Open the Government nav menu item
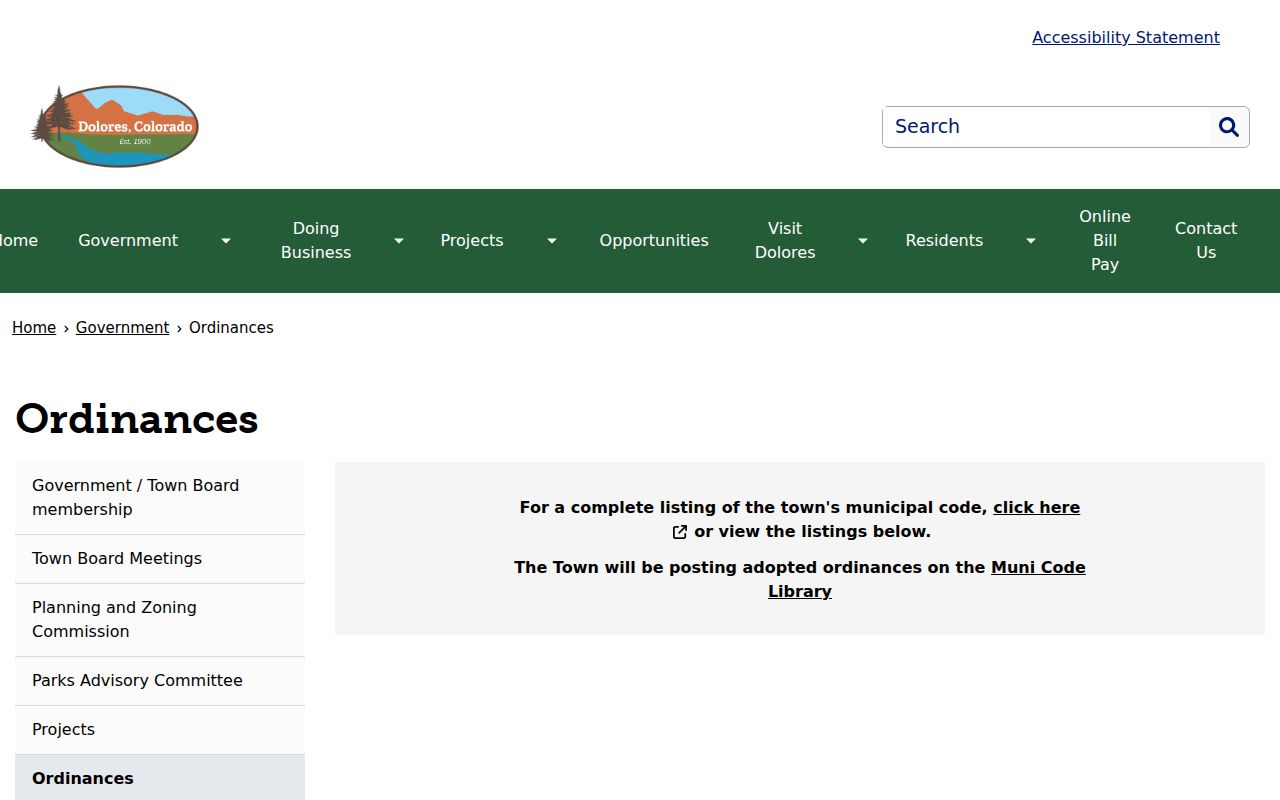 click(x=128, y=241)
